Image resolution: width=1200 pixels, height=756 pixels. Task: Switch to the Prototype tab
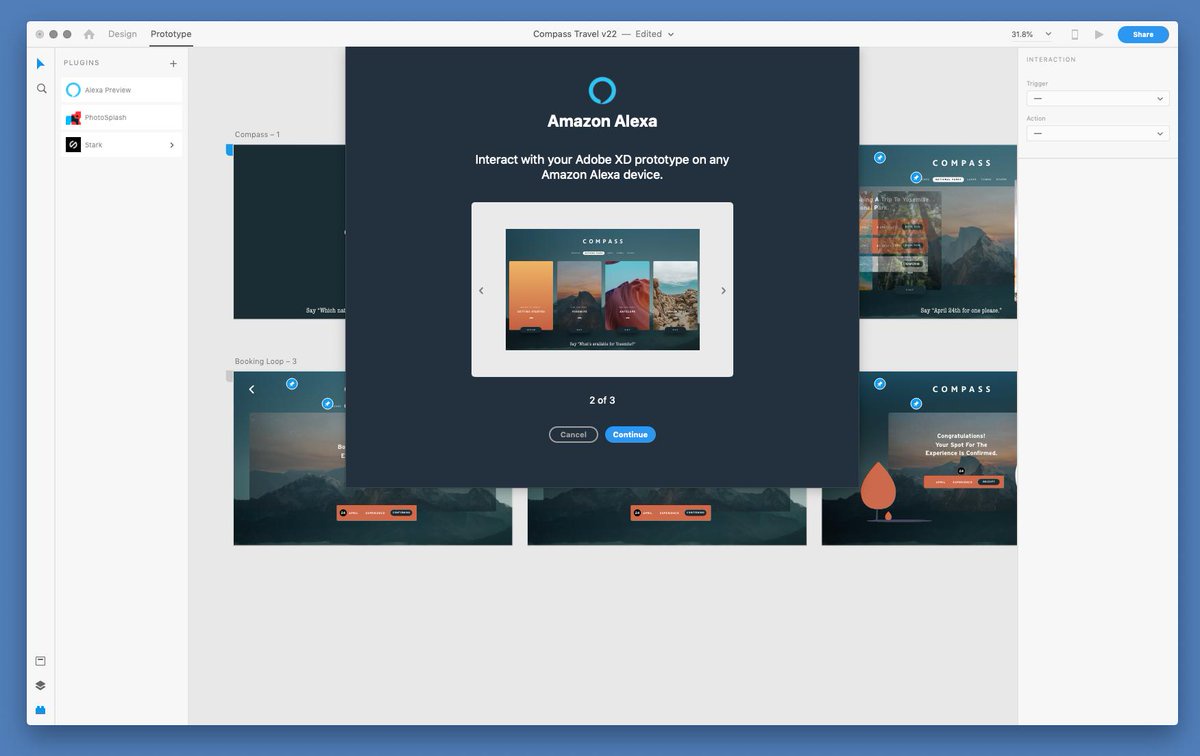(x=171, y=34)
